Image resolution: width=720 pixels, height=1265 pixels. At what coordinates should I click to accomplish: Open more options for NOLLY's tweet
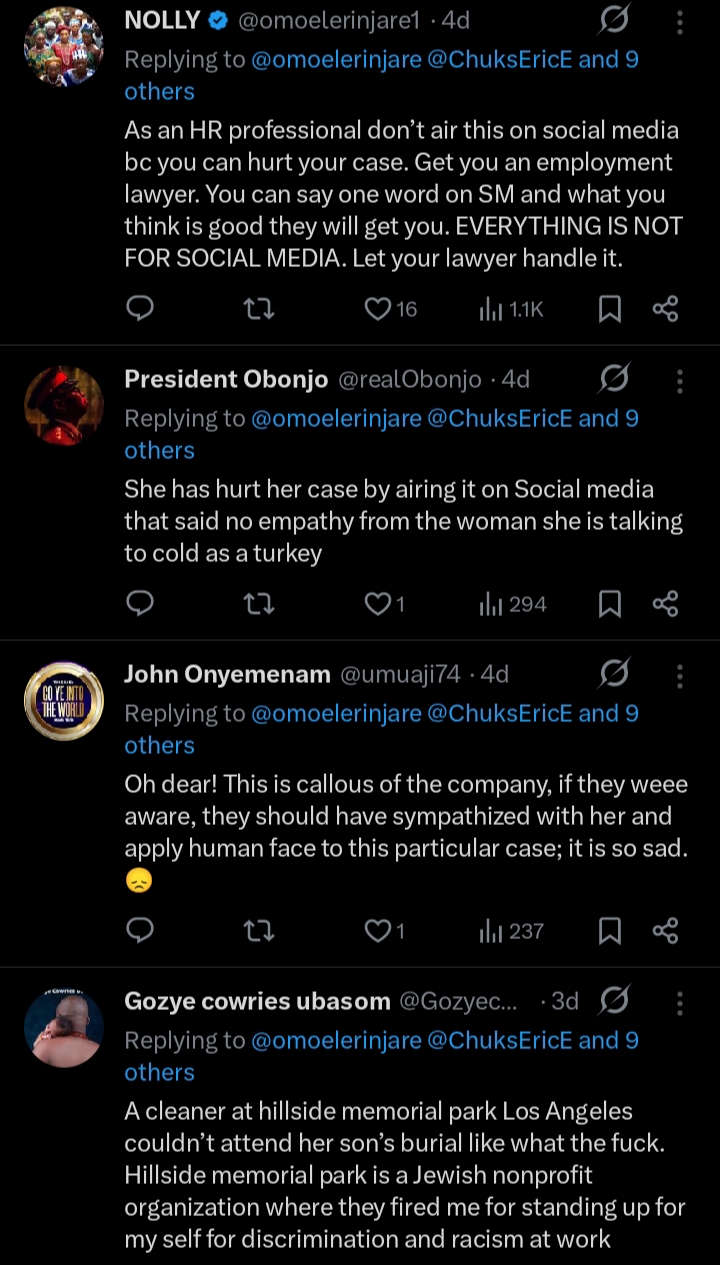pyautogui.click(x=680, y=21)
